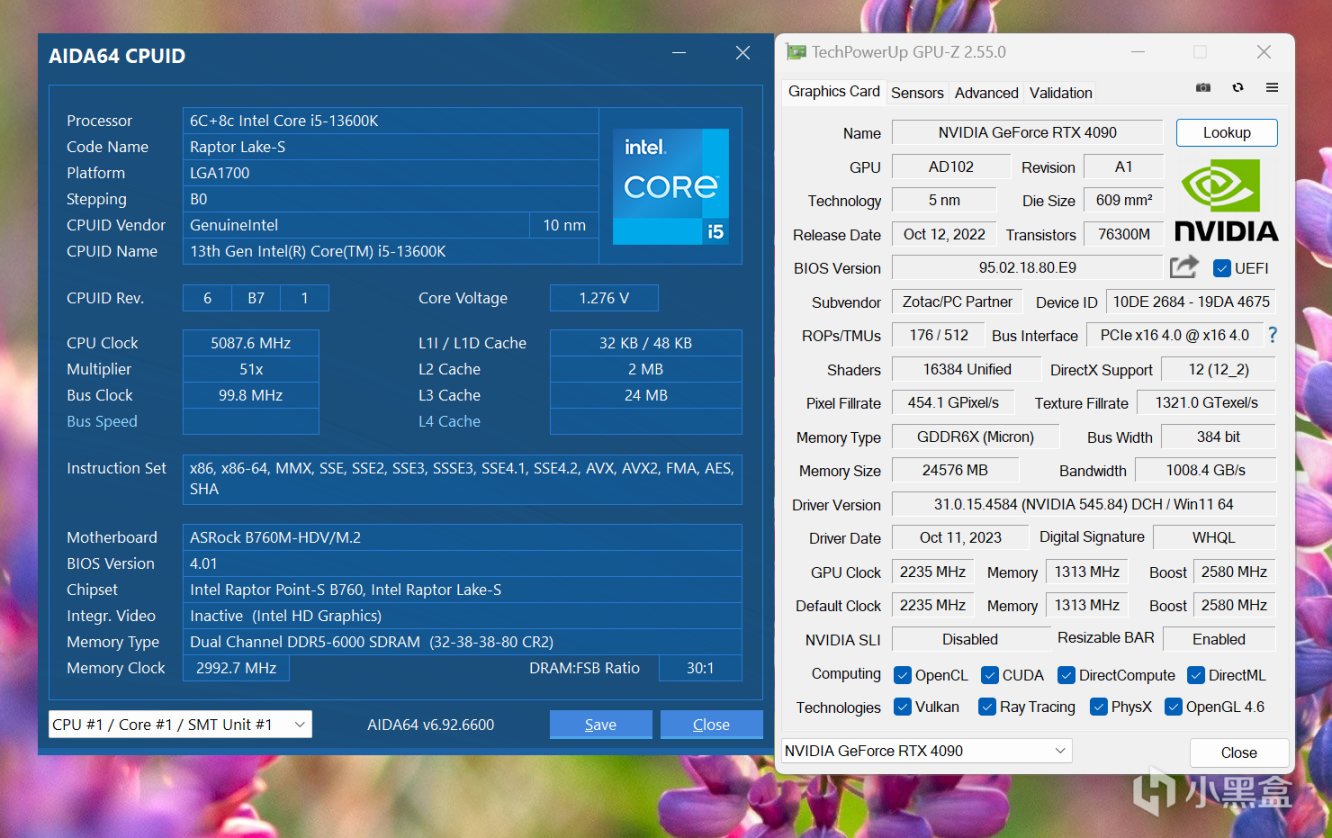Open the Validation tab
Viewport: 1332px width, 838px height.
click(x=1061, y=92)
